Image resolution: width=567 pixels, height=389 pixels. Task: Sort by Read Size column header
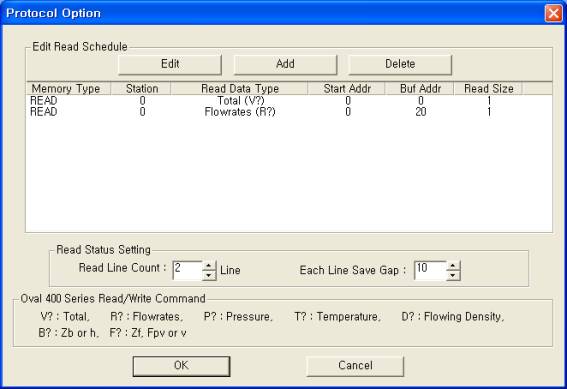(x=488, y=89)
